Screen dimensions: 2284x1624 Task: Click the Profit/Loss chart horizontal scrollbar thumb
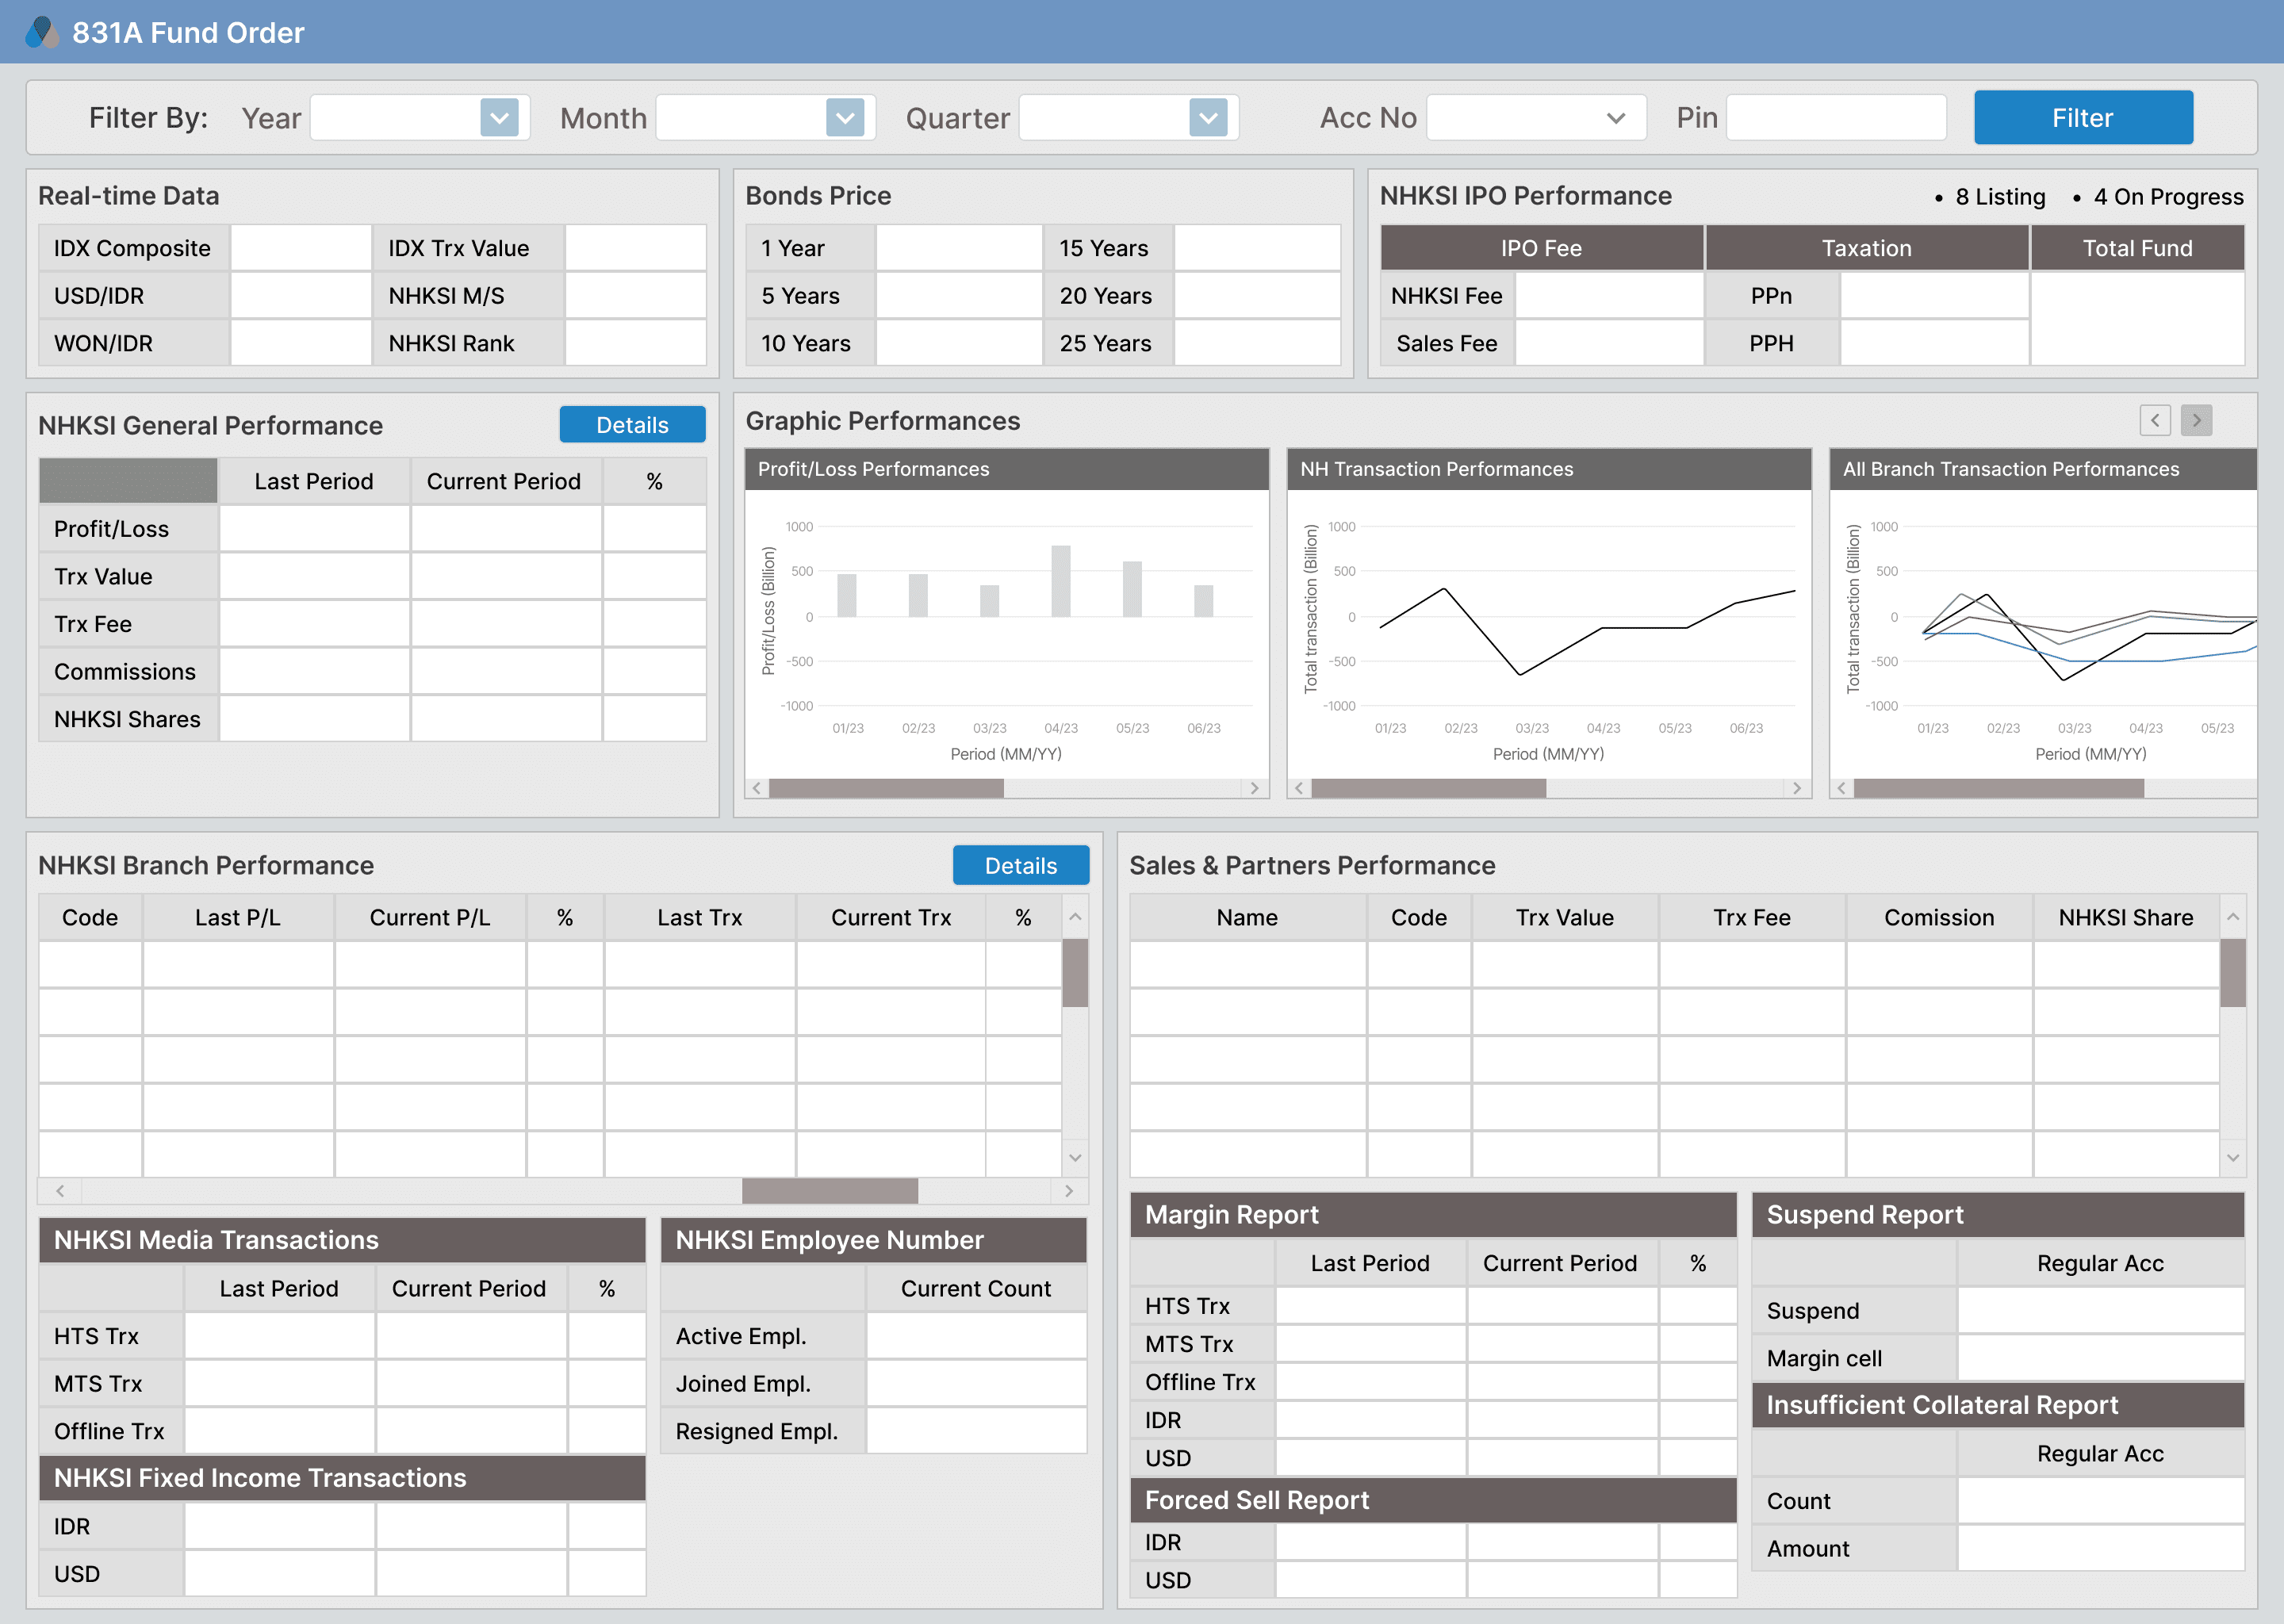[x=886, y=788]
